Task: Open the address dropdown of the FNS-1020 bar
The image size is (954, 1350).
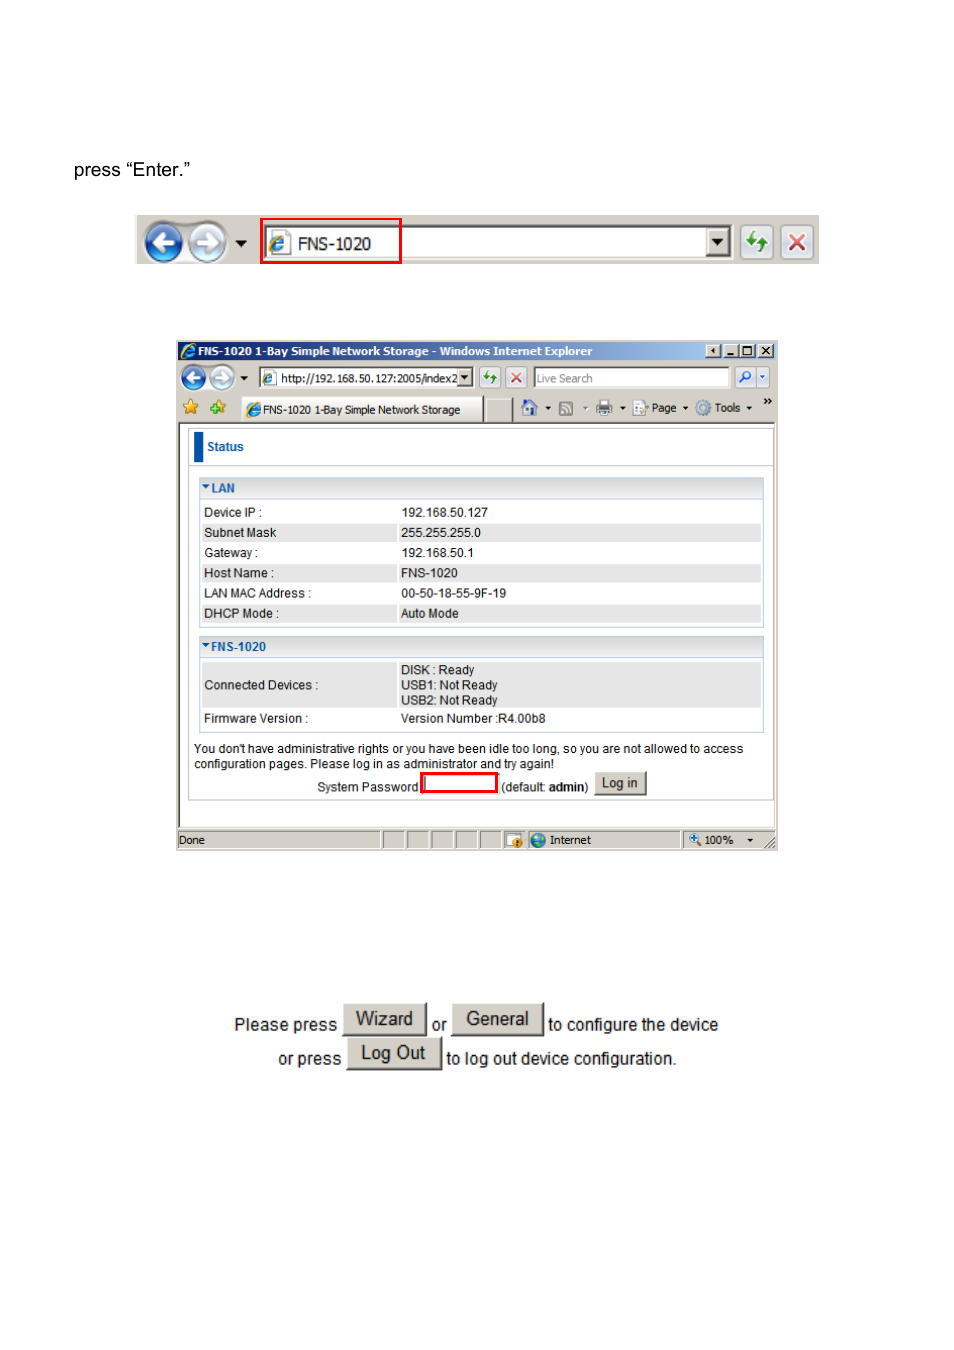Action: point(718,242)
